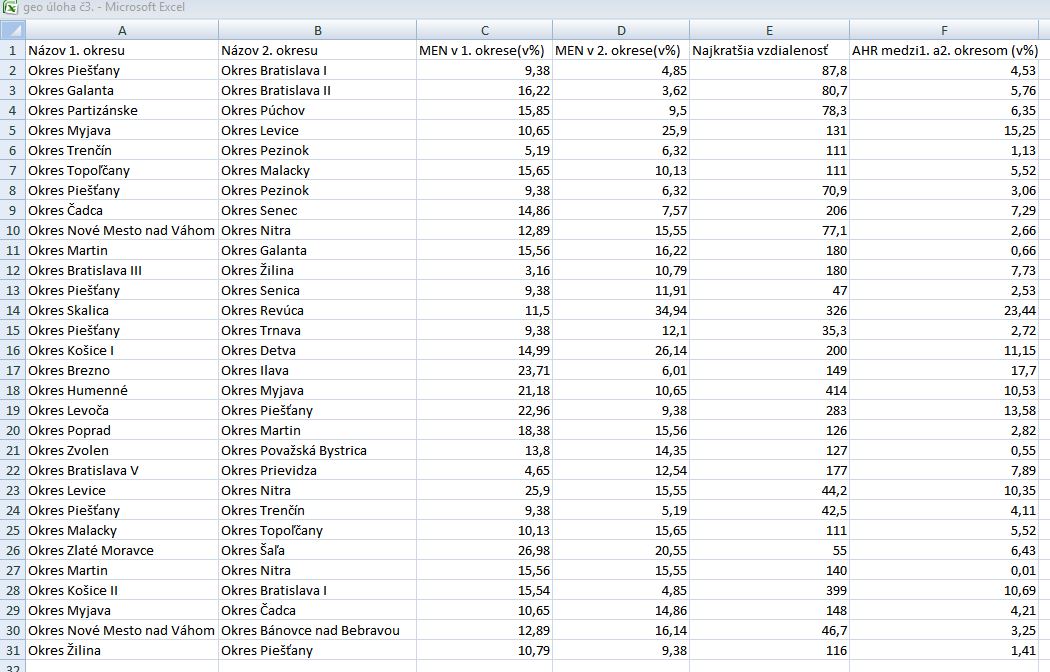The width and height of the screenshot is (1050, 672).
Task: Select column E header
Action: pyautogui.click(x=769, y=30)
